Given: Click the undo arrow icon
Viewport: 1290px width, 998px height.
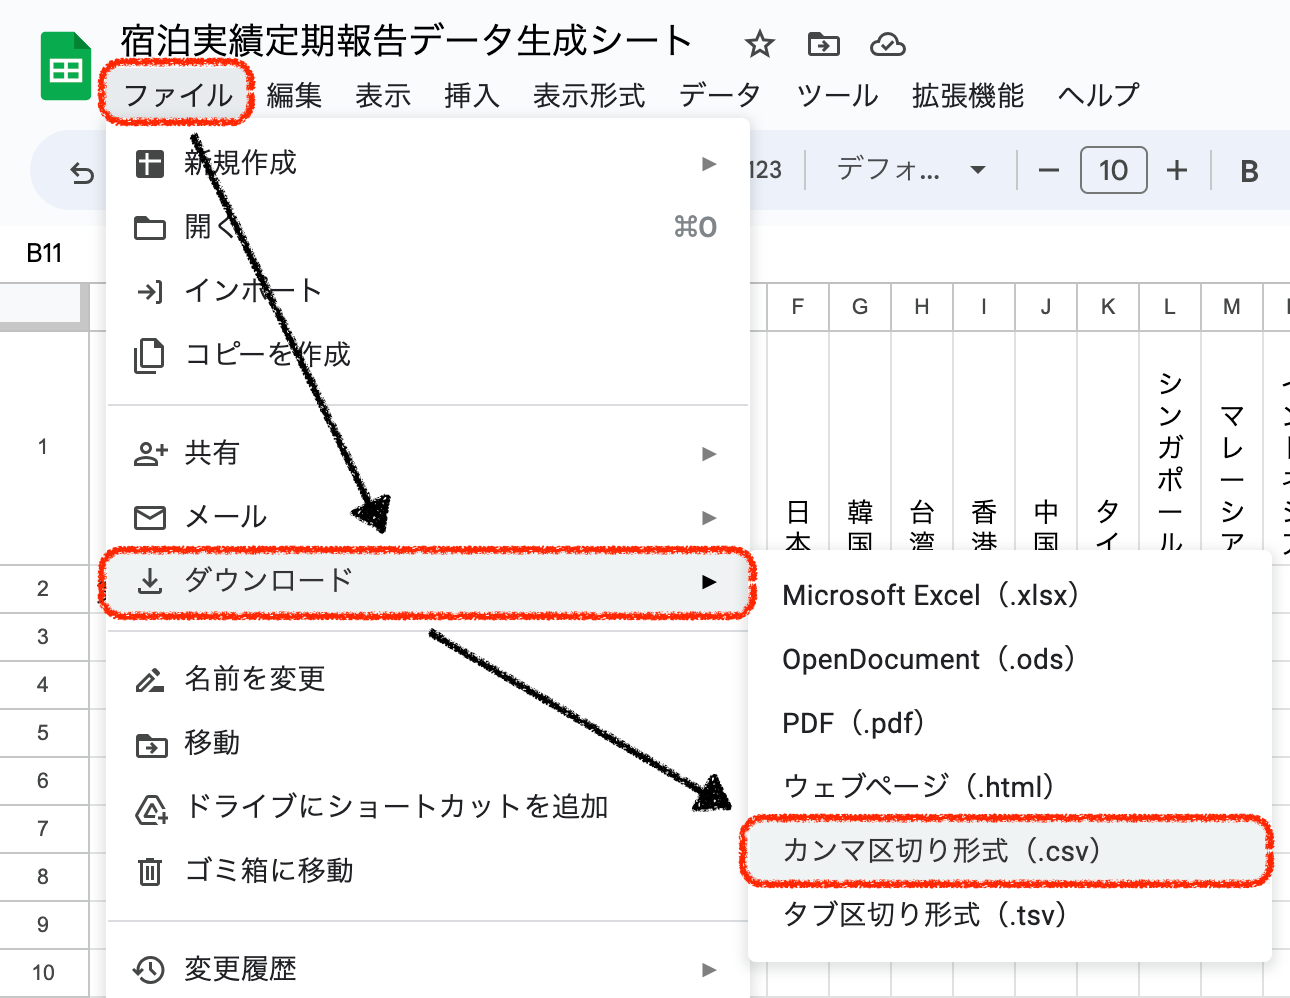Looking at the screenshot, I should click(x=82, y=173).
